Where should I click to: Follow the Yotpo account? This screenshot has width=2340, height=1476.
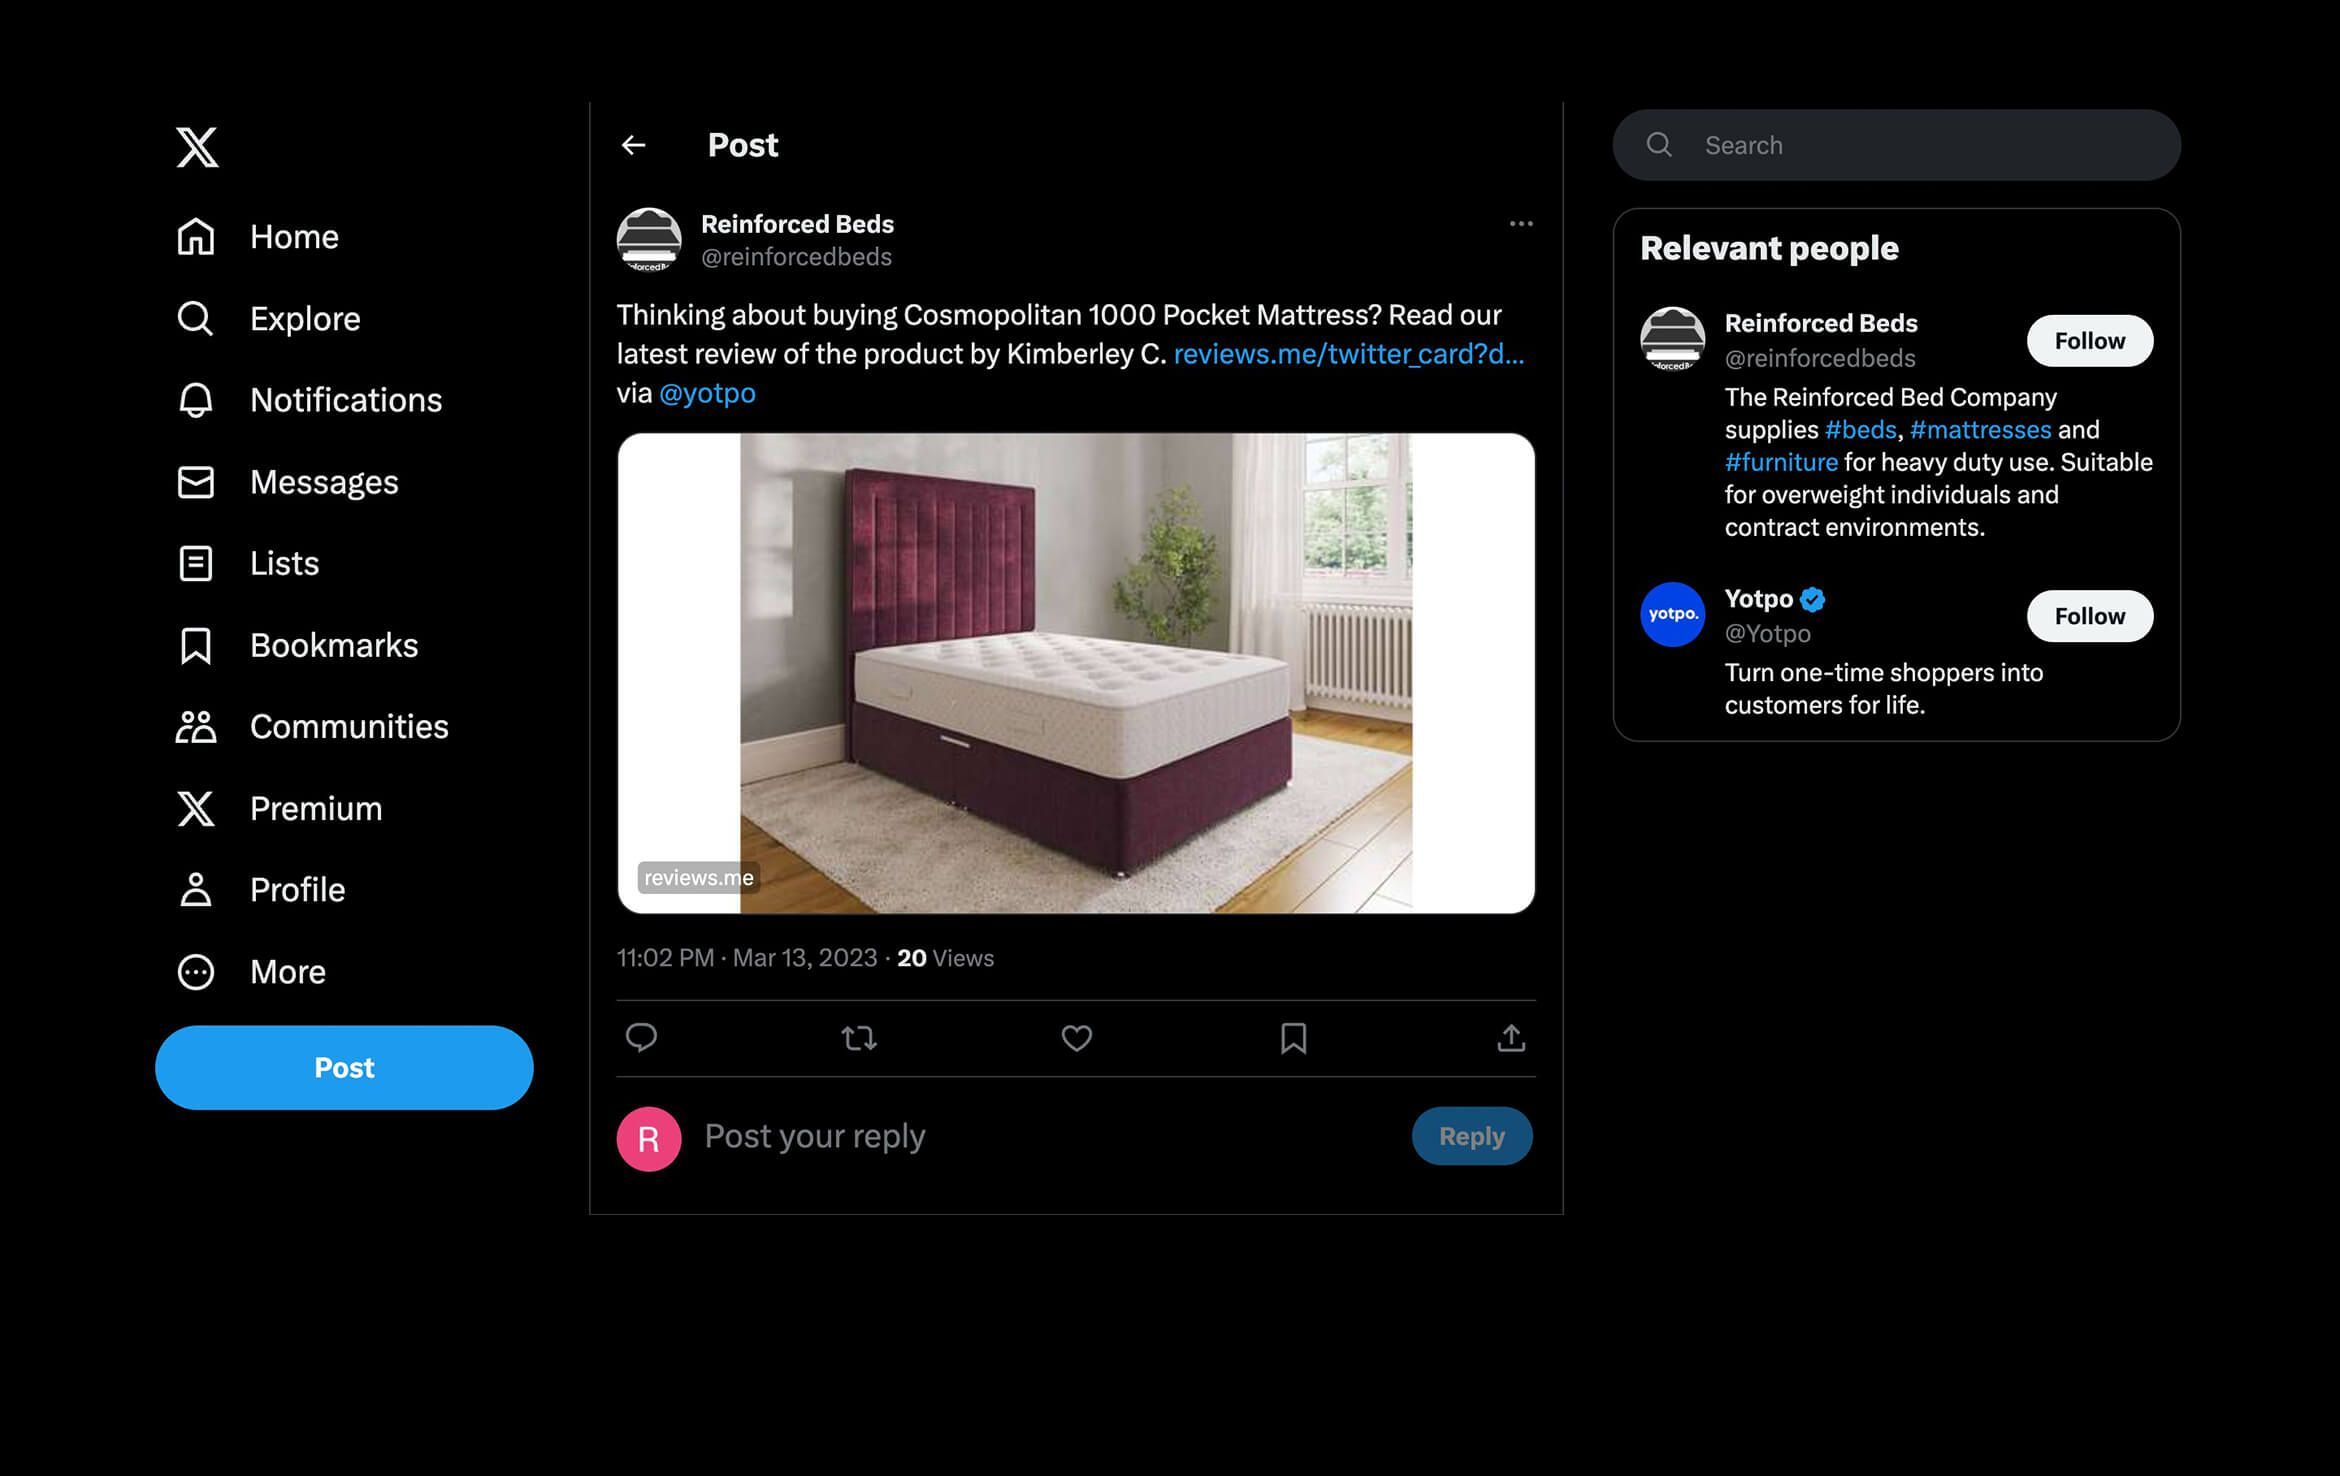tap(2089, 616)
